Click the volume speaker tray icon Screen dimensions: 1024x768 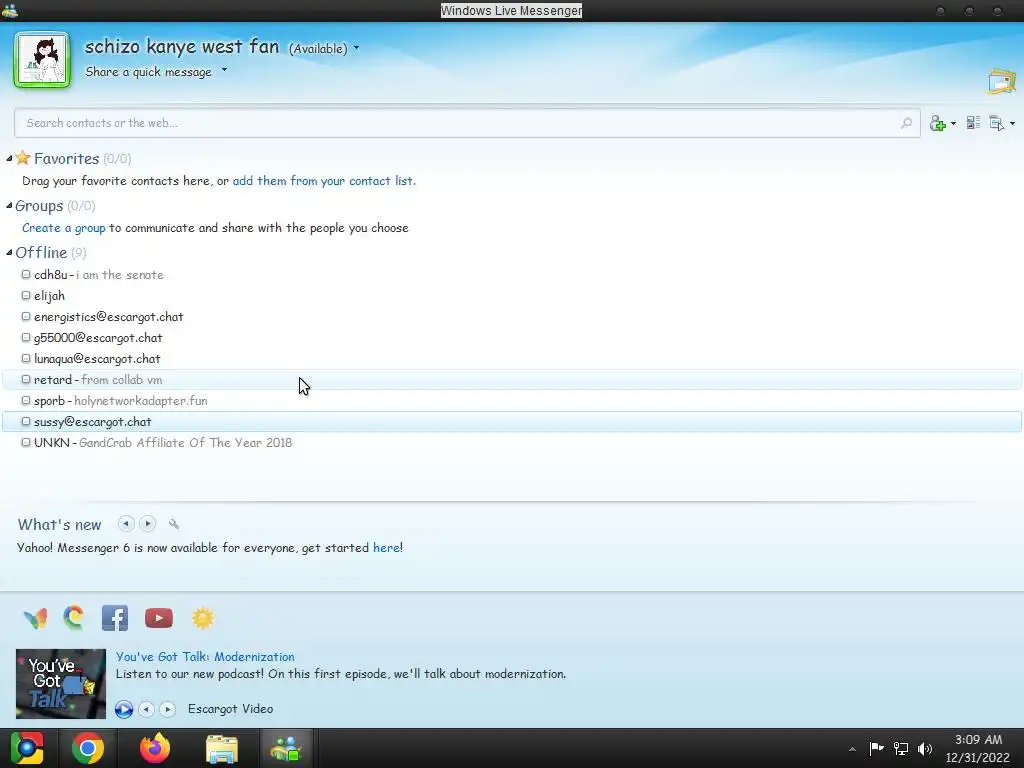[925, 748]
